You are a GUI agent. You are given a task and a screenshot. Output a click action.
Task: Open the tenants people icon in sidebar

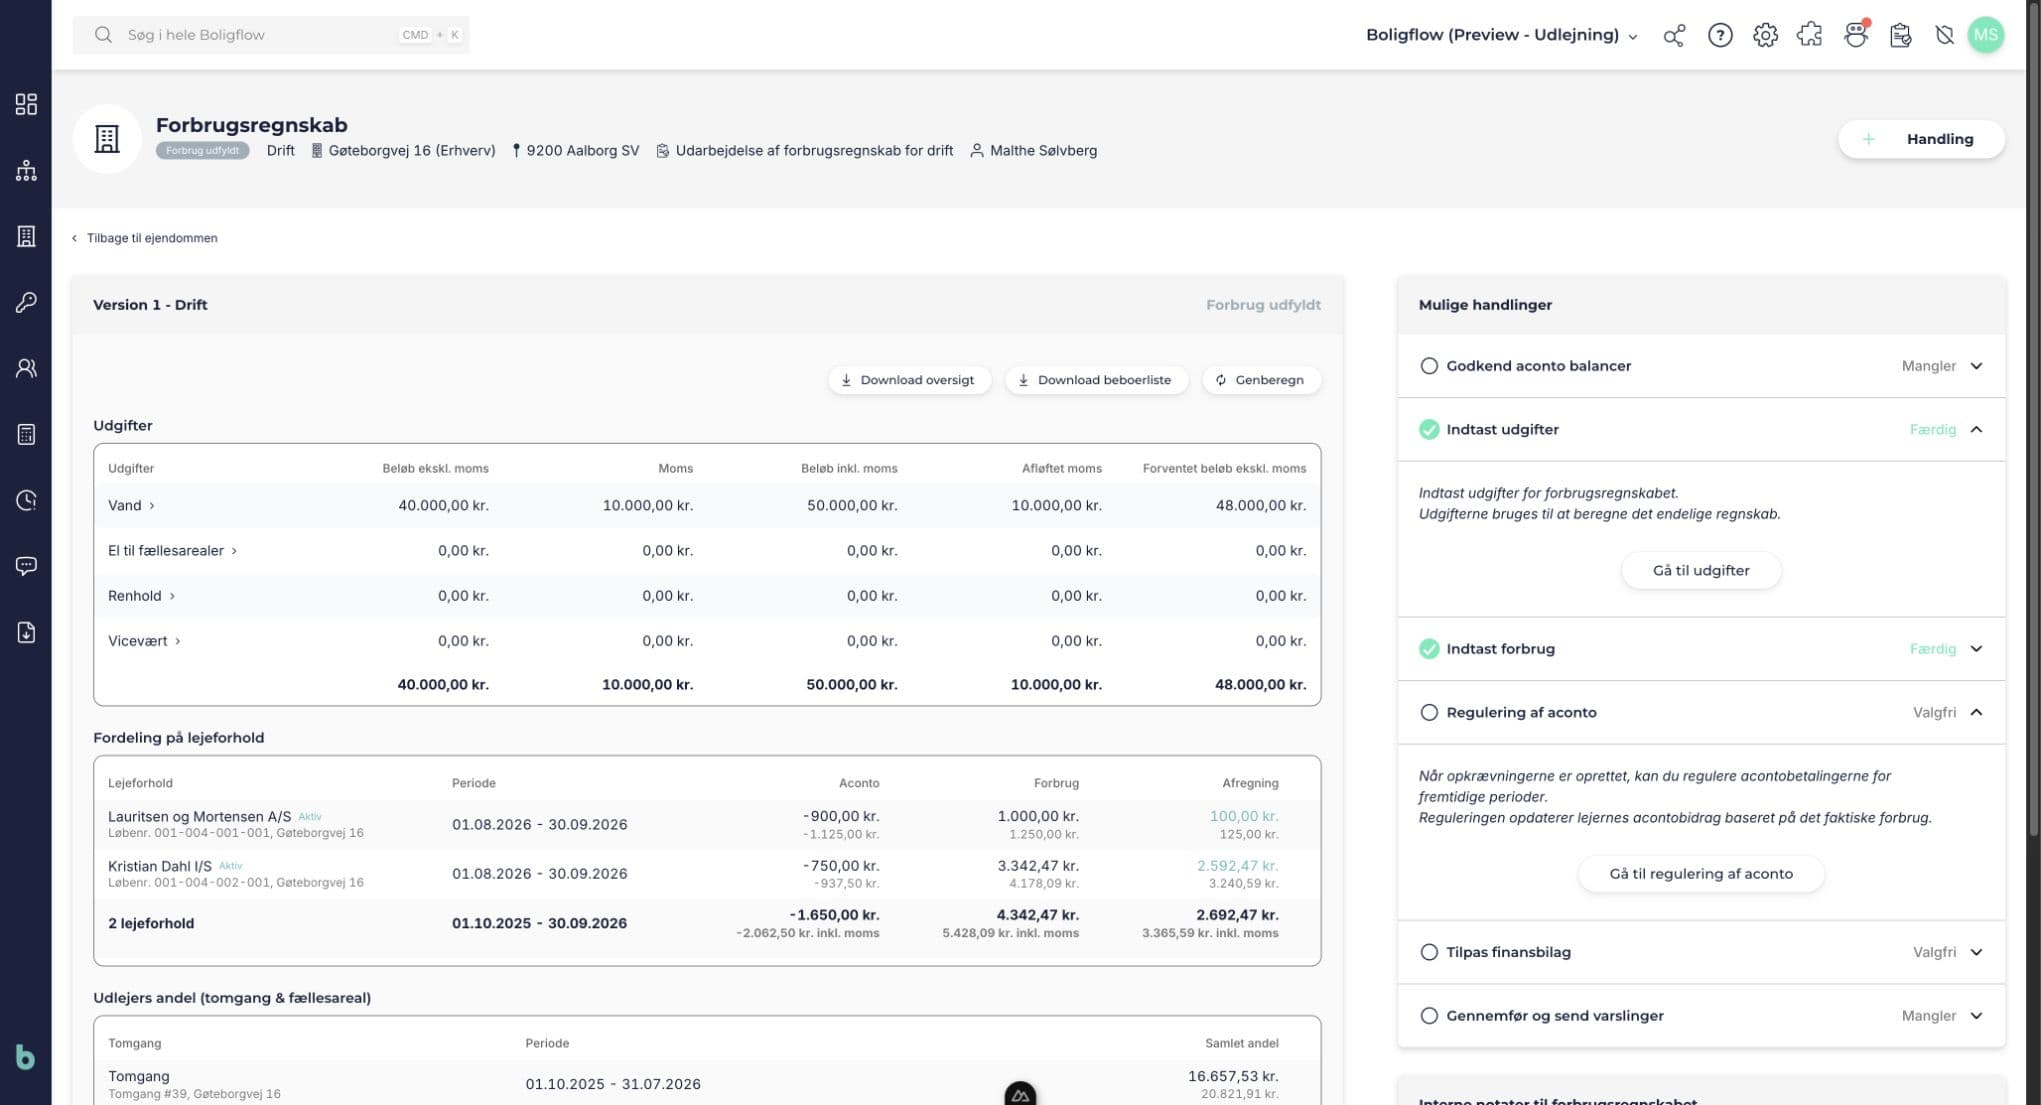[x=26, y=368]
